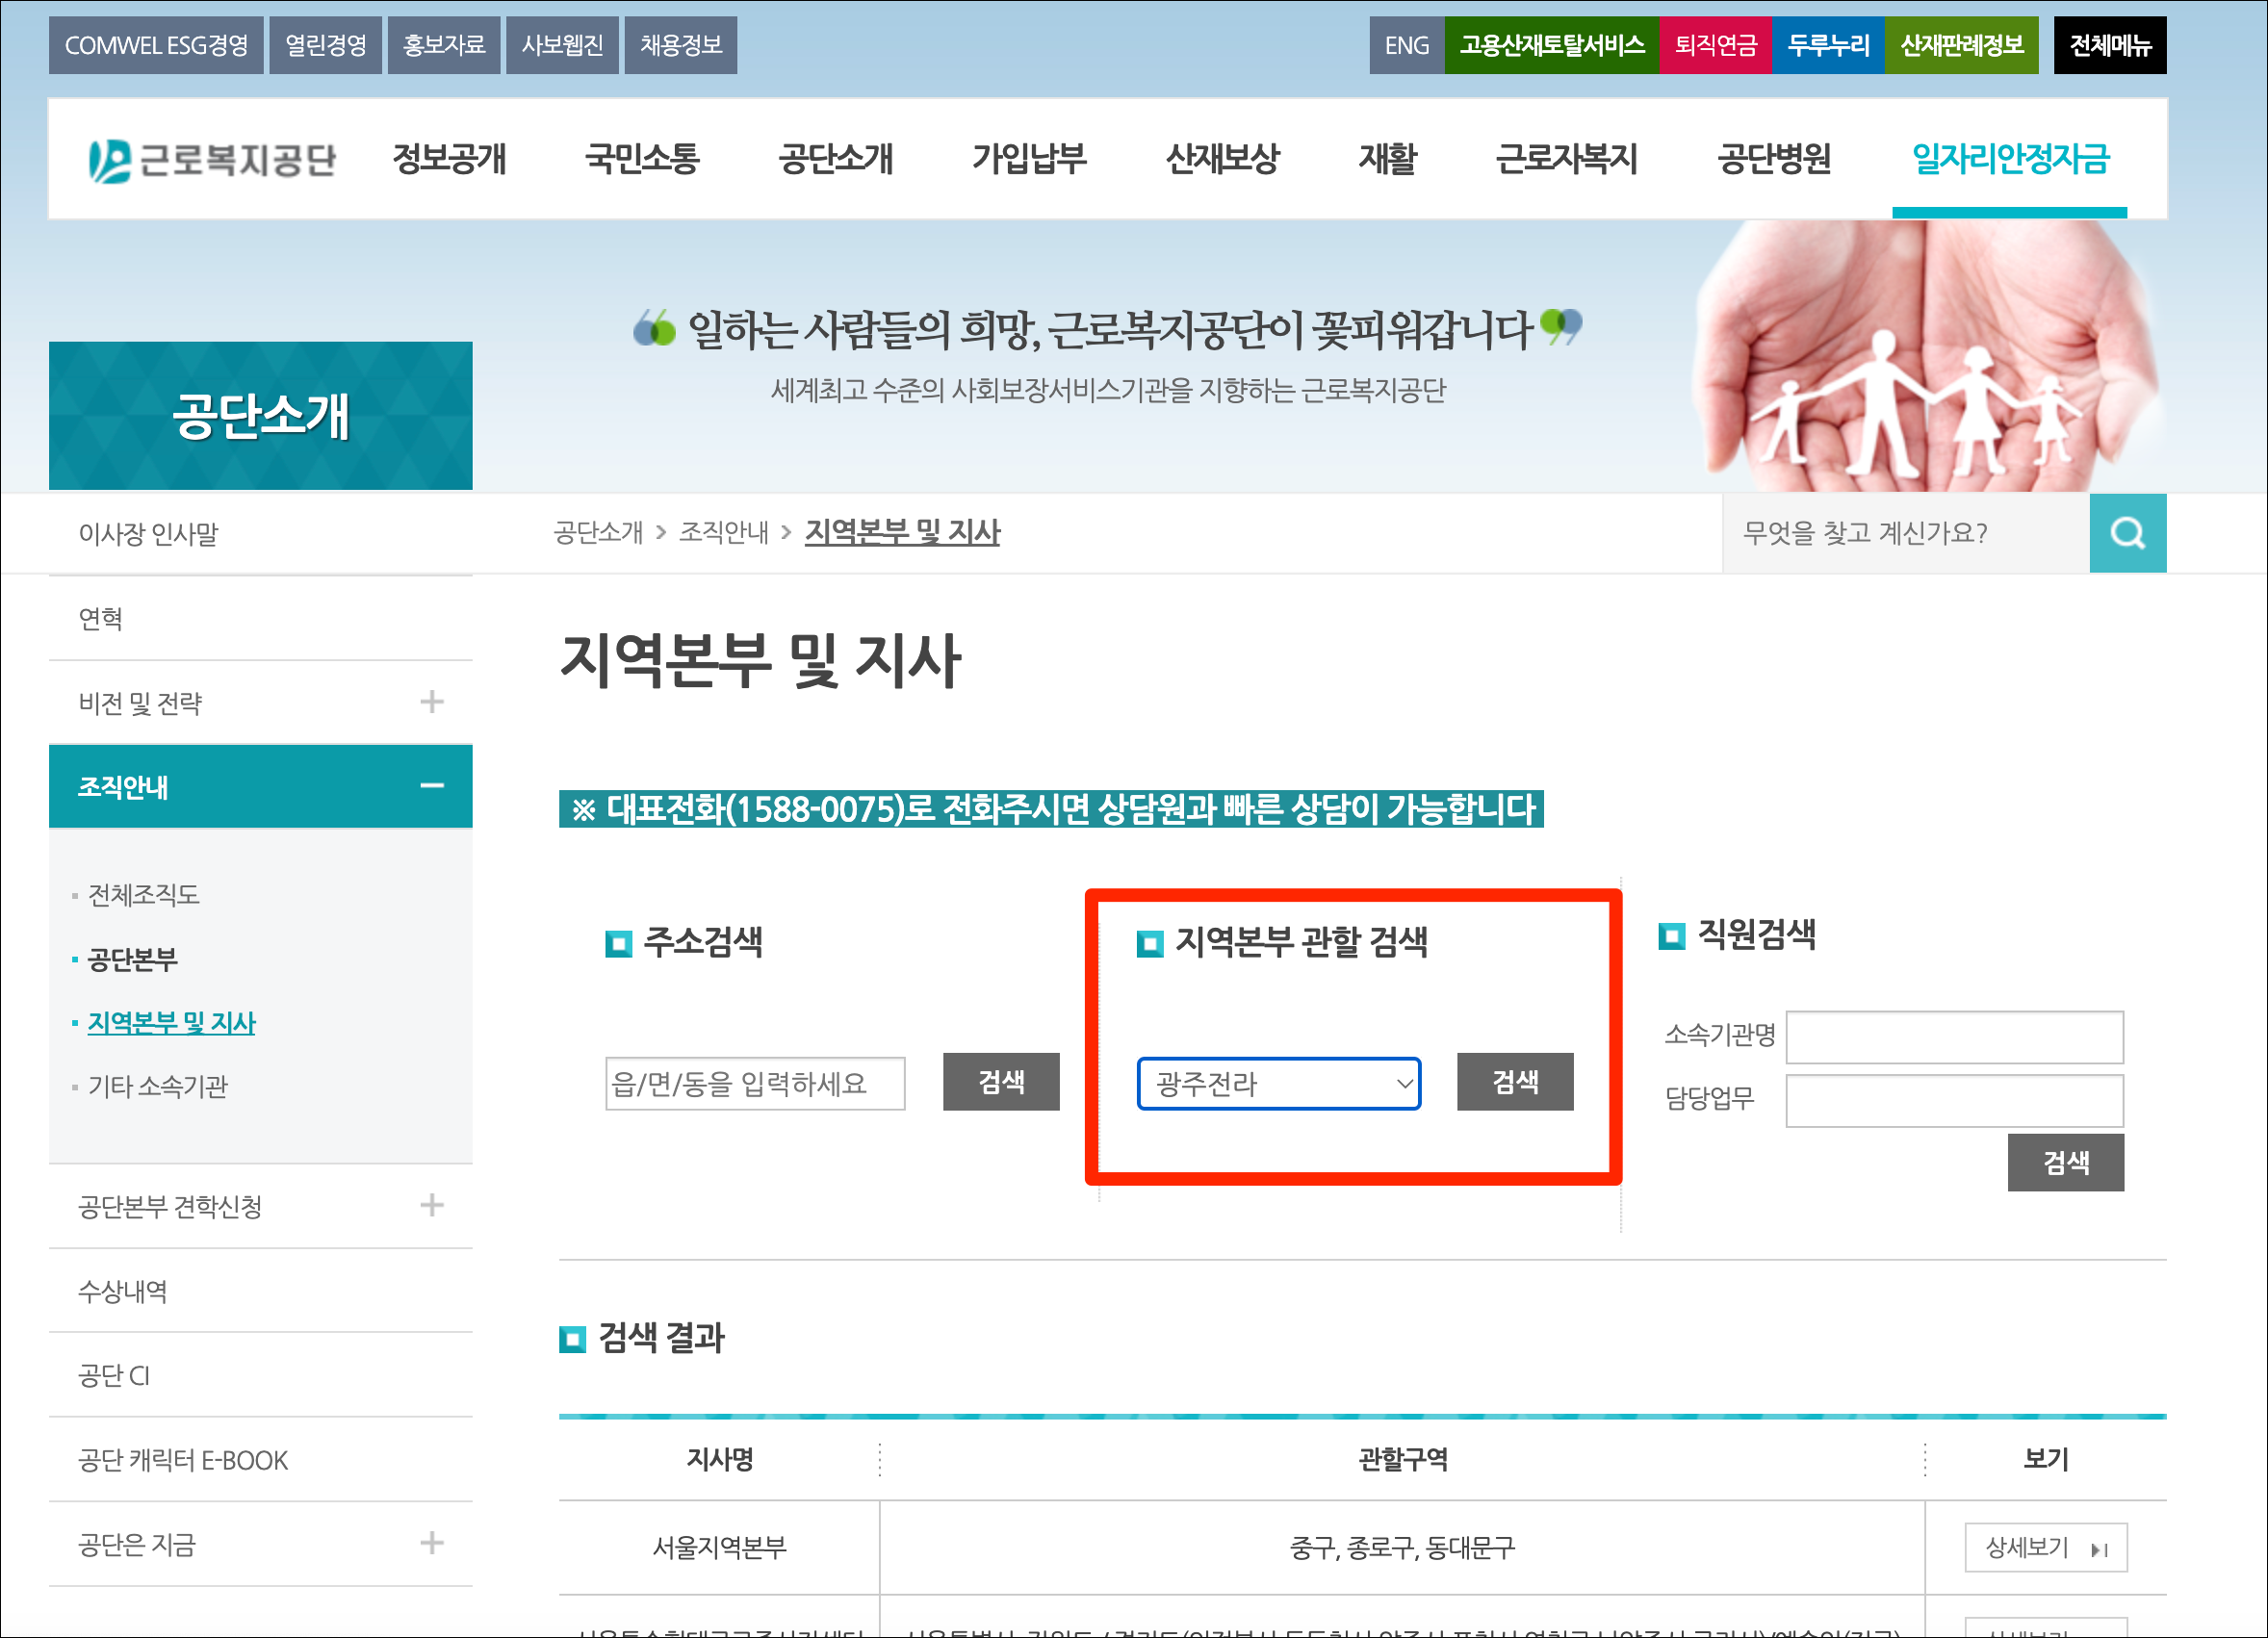Image resolution: width=2268 pixels, height=1638 pixels.
Task: Click the 조직안내 breadcrumb link
Action: point(723,532)
